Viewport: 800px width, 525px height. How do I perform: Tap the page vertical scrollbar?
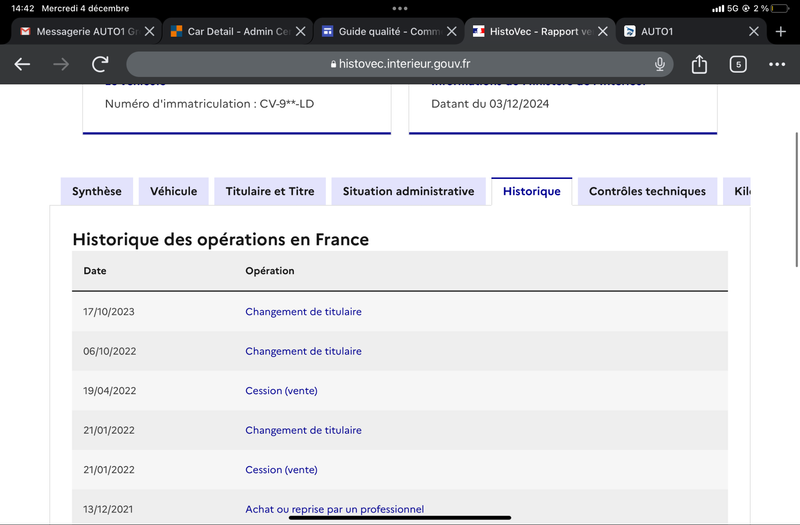pos(796,199)
